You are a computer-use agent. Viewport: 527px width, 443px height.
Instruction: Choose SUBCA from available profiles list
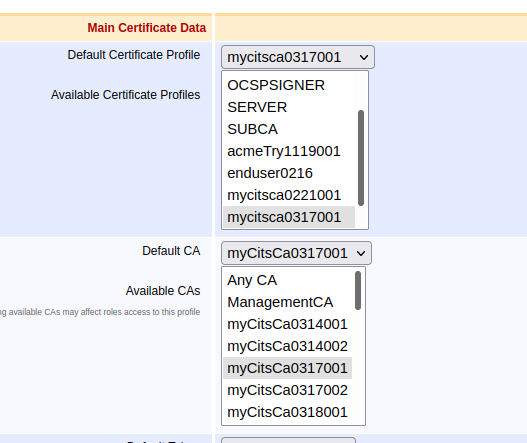click(289, 129)
